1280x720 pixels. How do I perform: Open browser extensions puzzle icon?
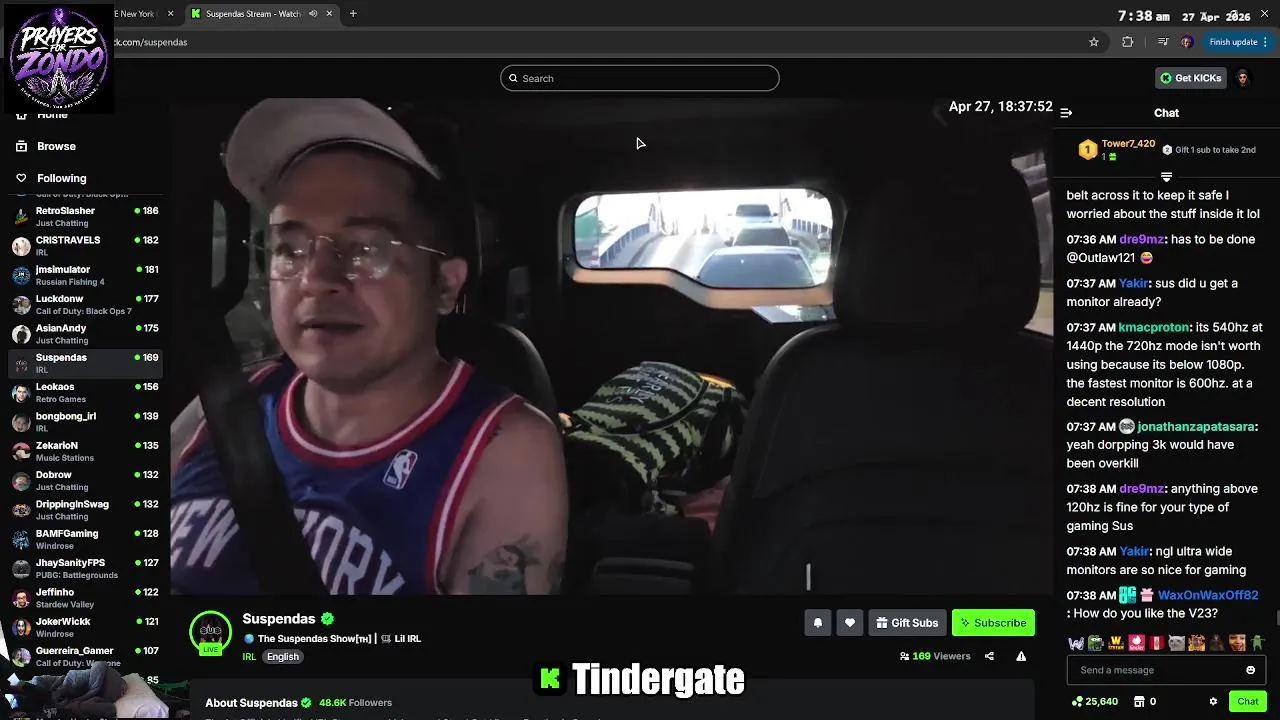tap(1128, 42)
